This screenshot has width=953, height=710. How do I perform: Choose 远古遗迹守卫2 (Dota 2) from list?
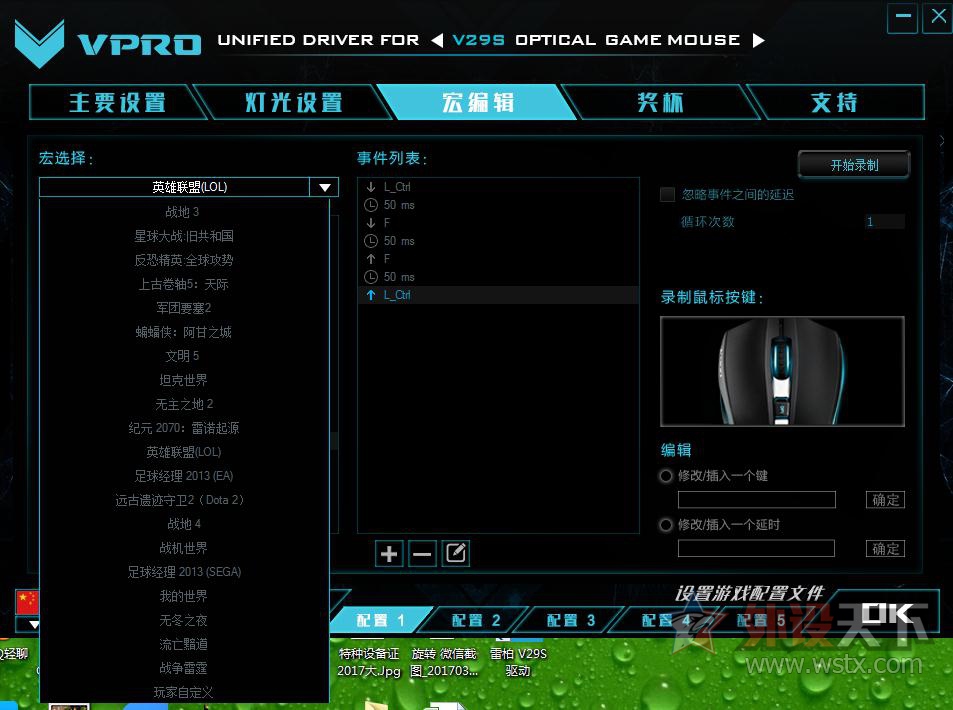pyautogui.click(x=180, y=500)
